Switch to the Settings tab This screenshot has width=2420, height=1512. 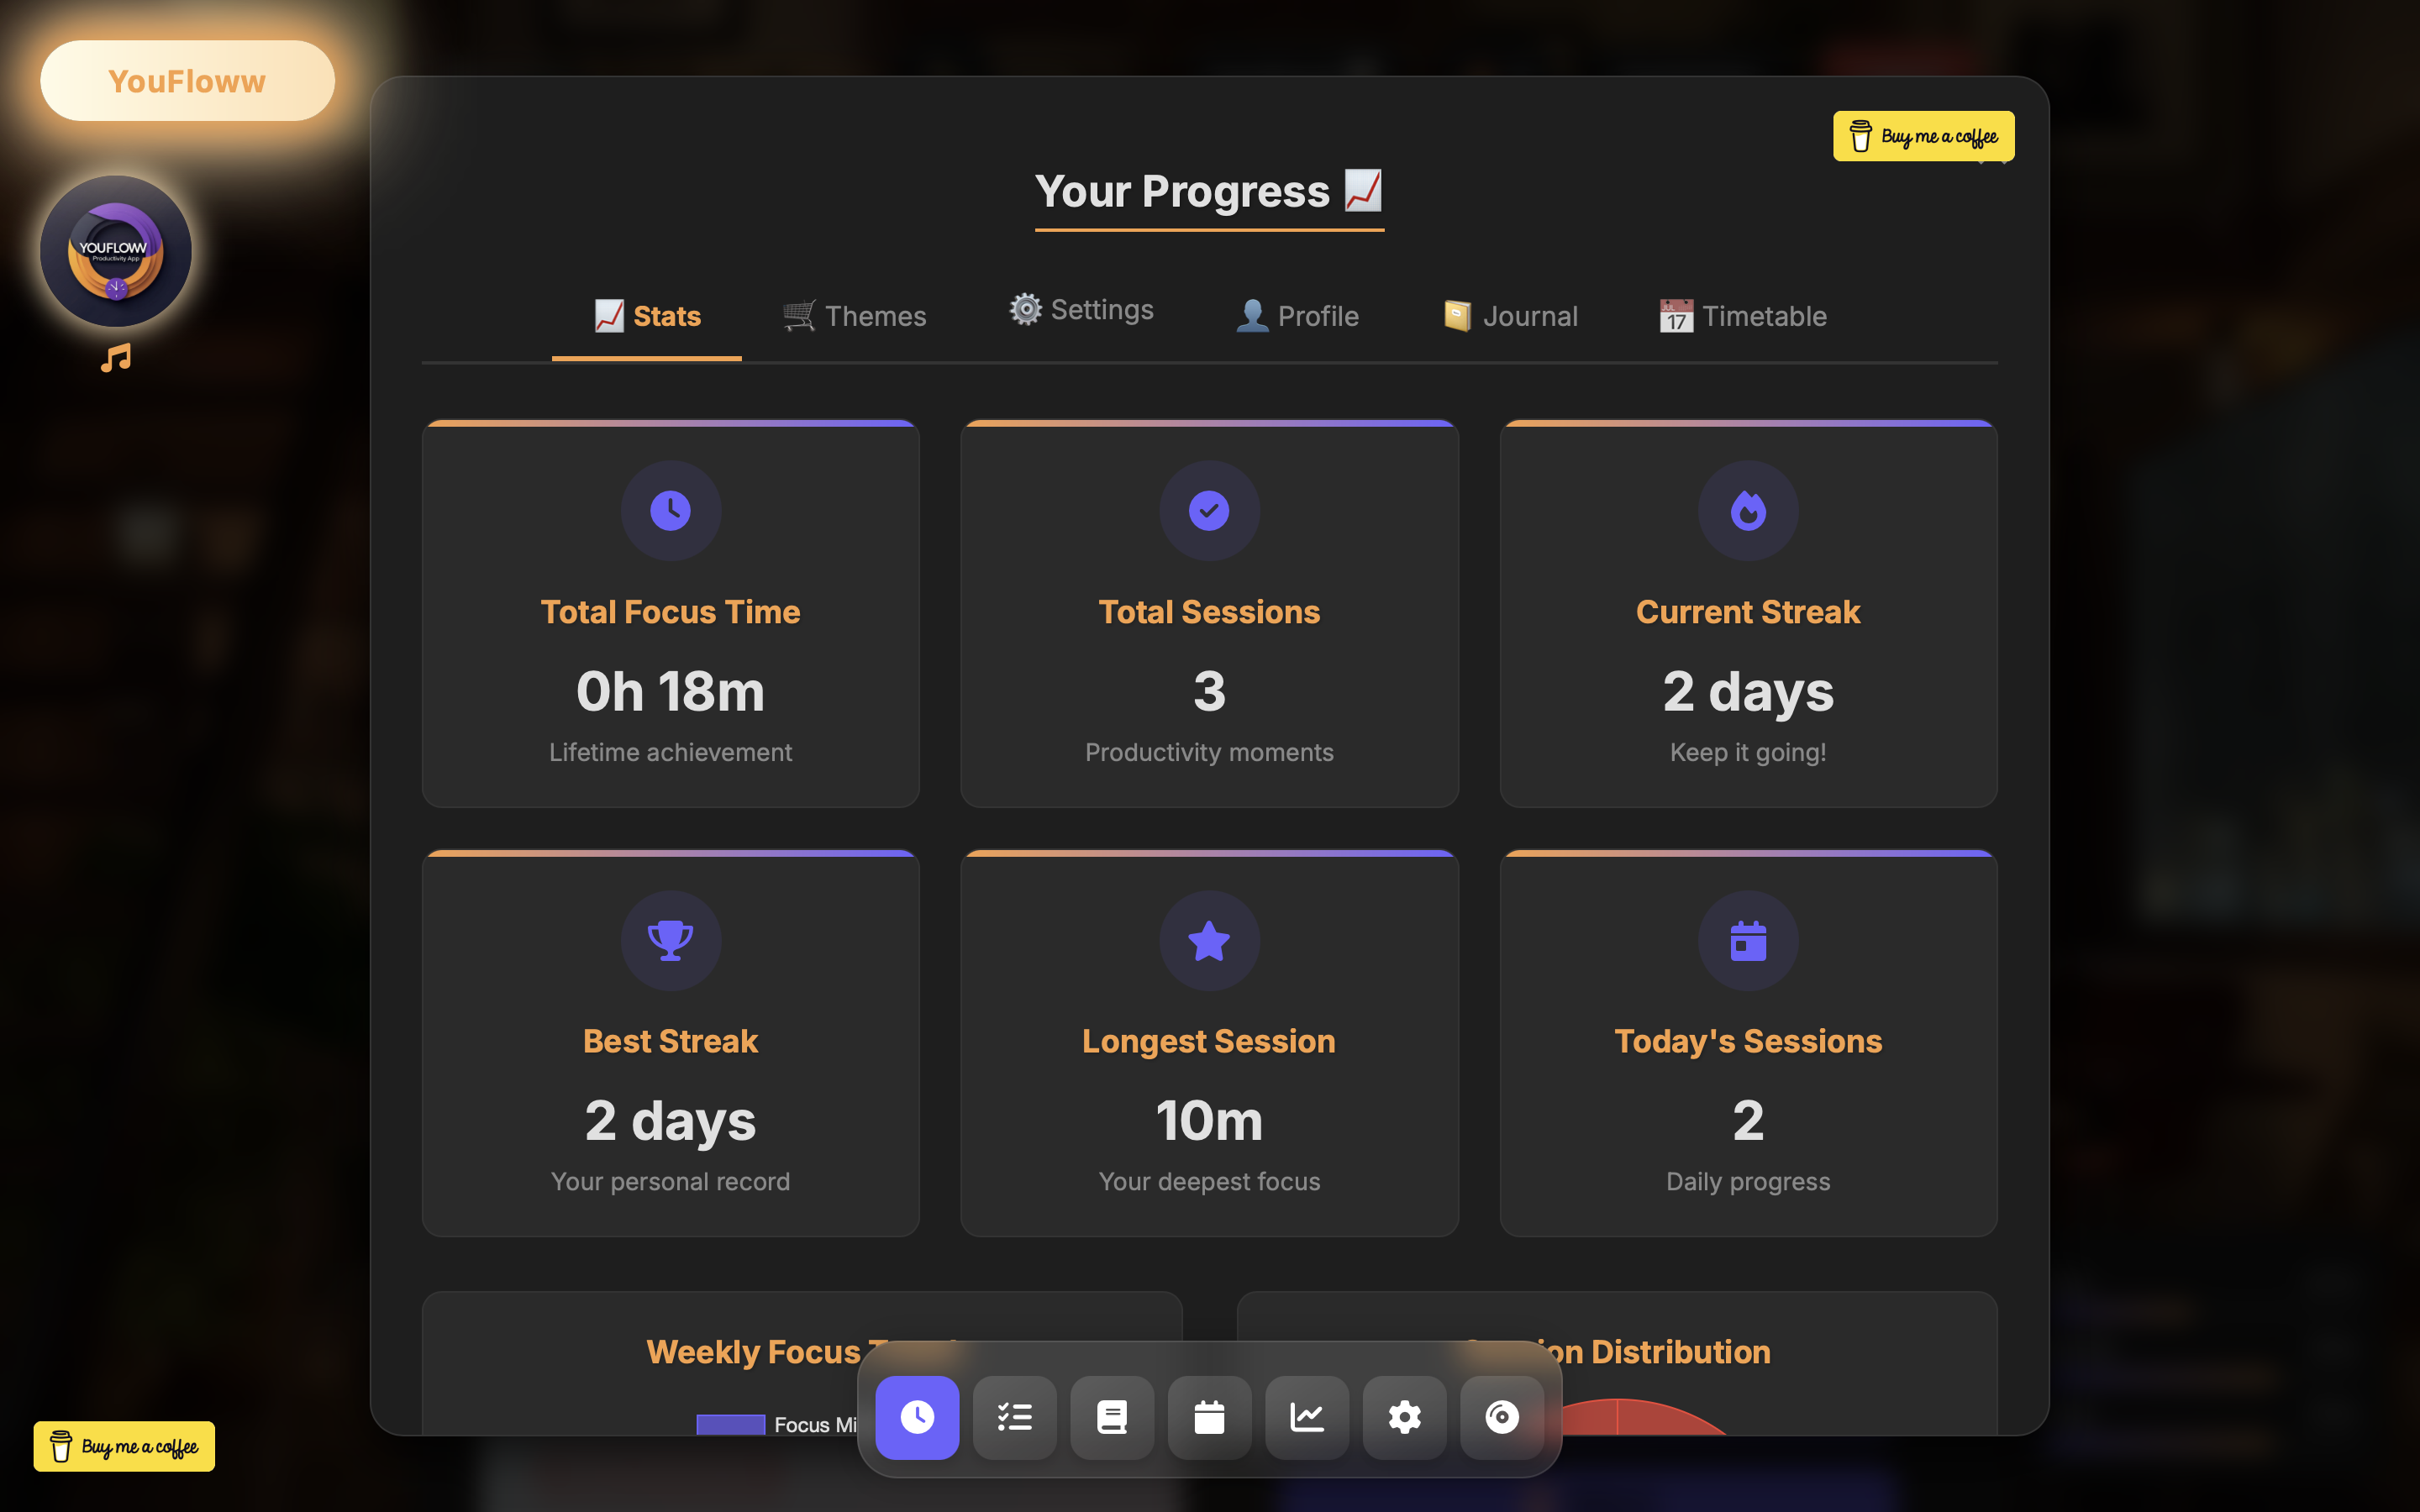[x=1081, y=310]
